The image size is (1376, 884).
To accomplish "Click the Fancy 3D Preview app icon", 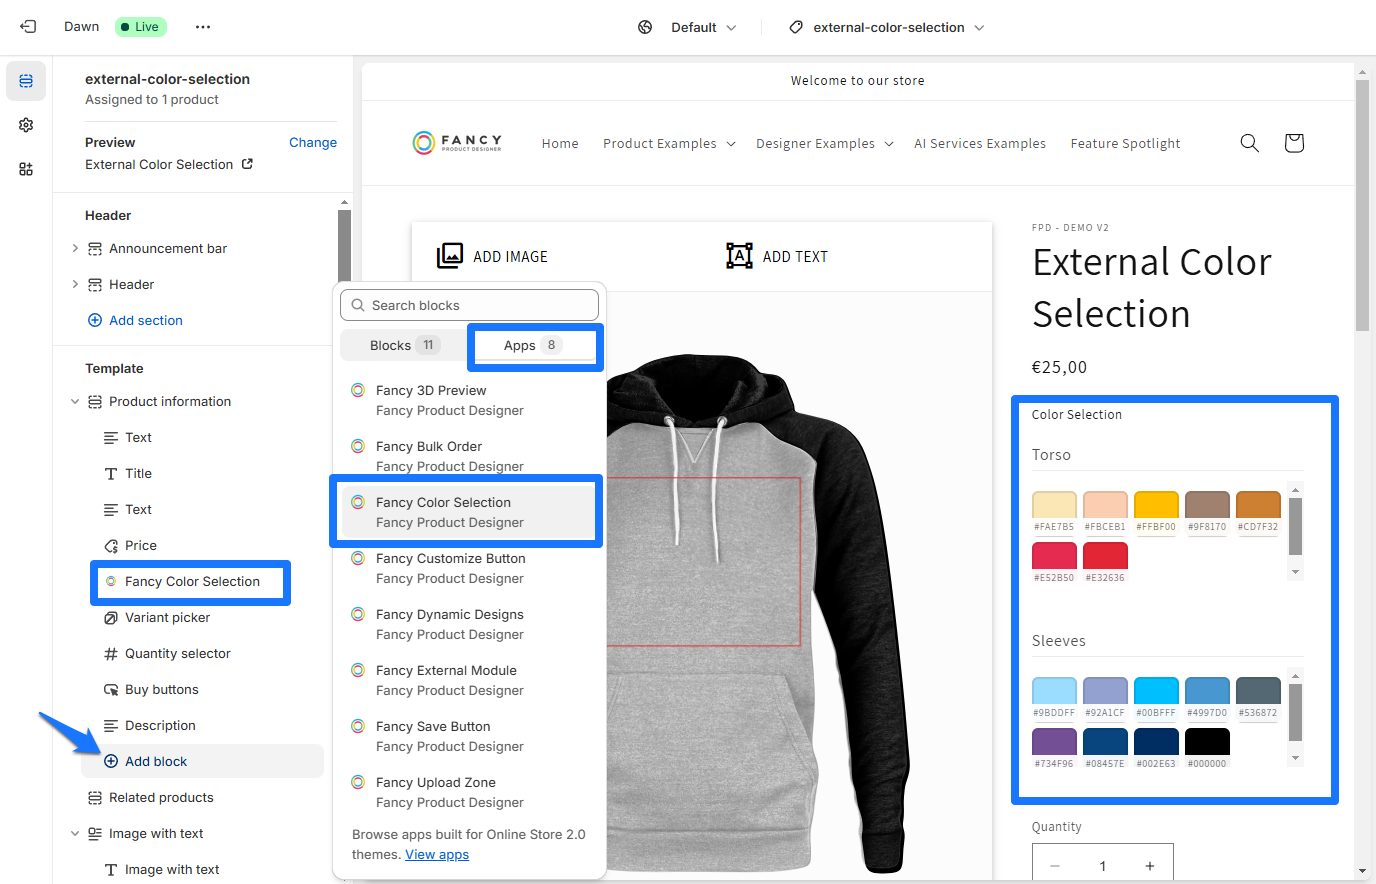I will pyautogui.click(x=358, y=390).
